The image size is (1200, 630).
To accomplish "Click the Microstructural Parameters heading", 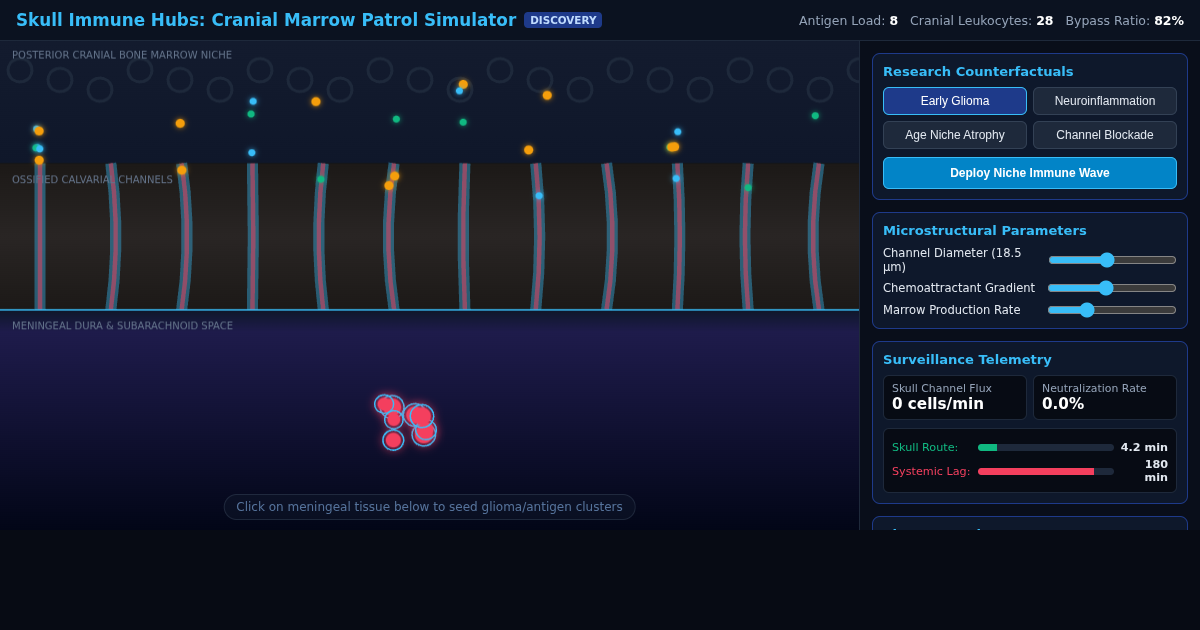I will pyautogui.click(x=985, y=231).
